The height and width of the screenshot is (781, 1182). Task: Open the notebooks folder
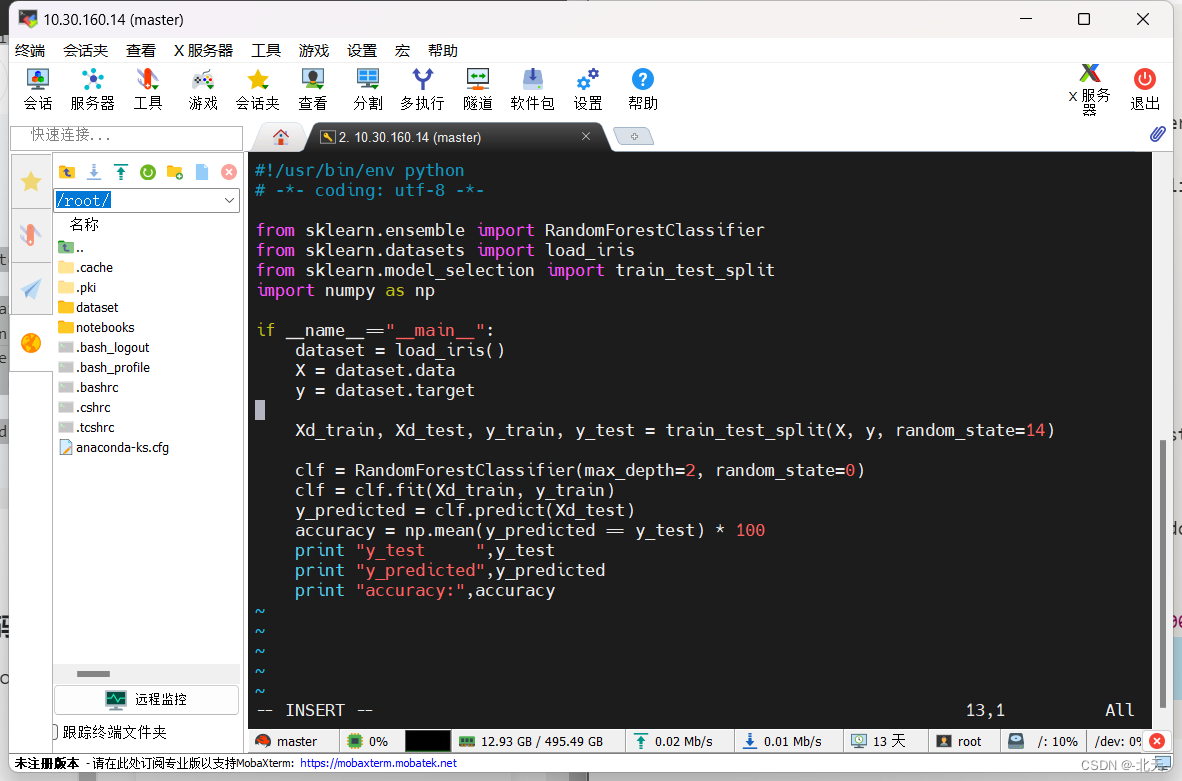tap(104, 327)
